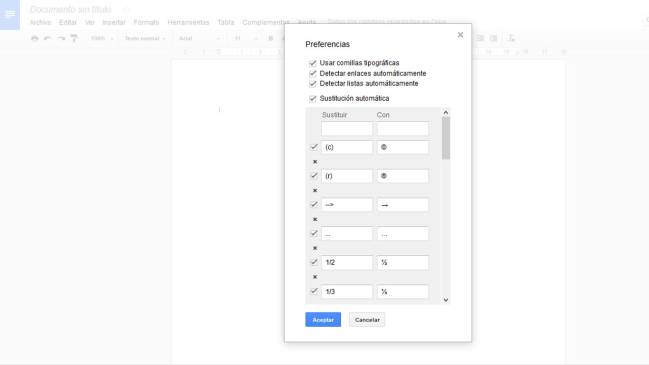Click the substitution list scroll down arrow

tap(446, 300)
